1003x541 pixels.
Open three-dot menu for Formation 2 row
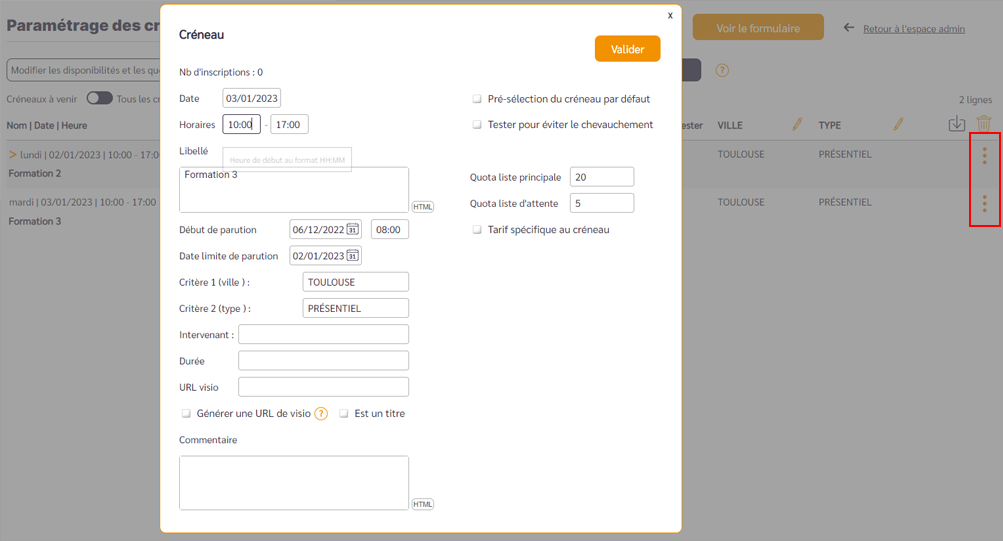click(x=985, y=156)
